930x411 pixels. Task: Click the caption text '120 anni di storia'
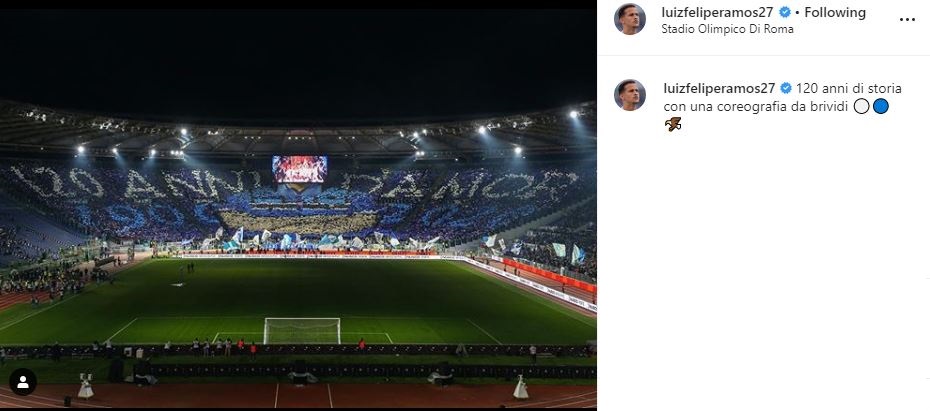[x=849, y=88]
